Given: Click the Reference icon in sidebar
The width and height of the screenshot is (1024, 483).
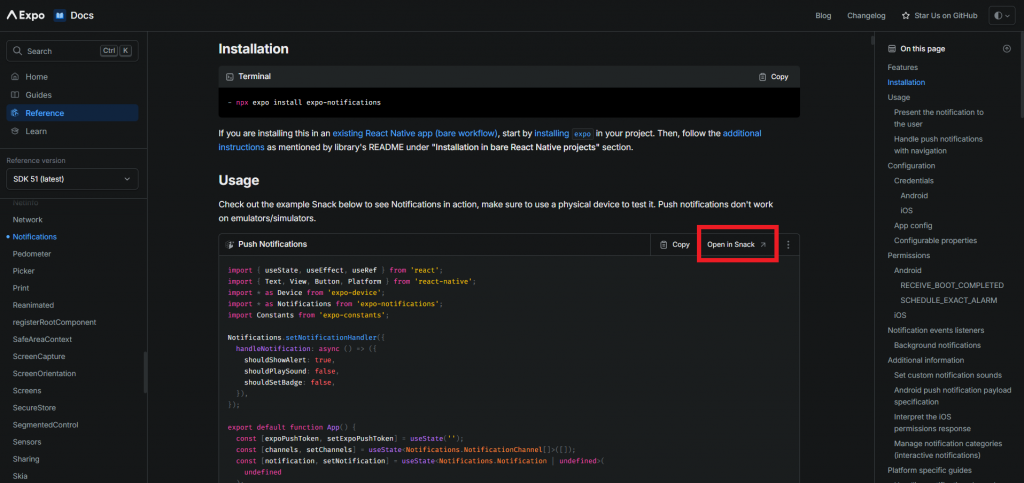Looking at the screenshot, I should (x=15, y=113).
